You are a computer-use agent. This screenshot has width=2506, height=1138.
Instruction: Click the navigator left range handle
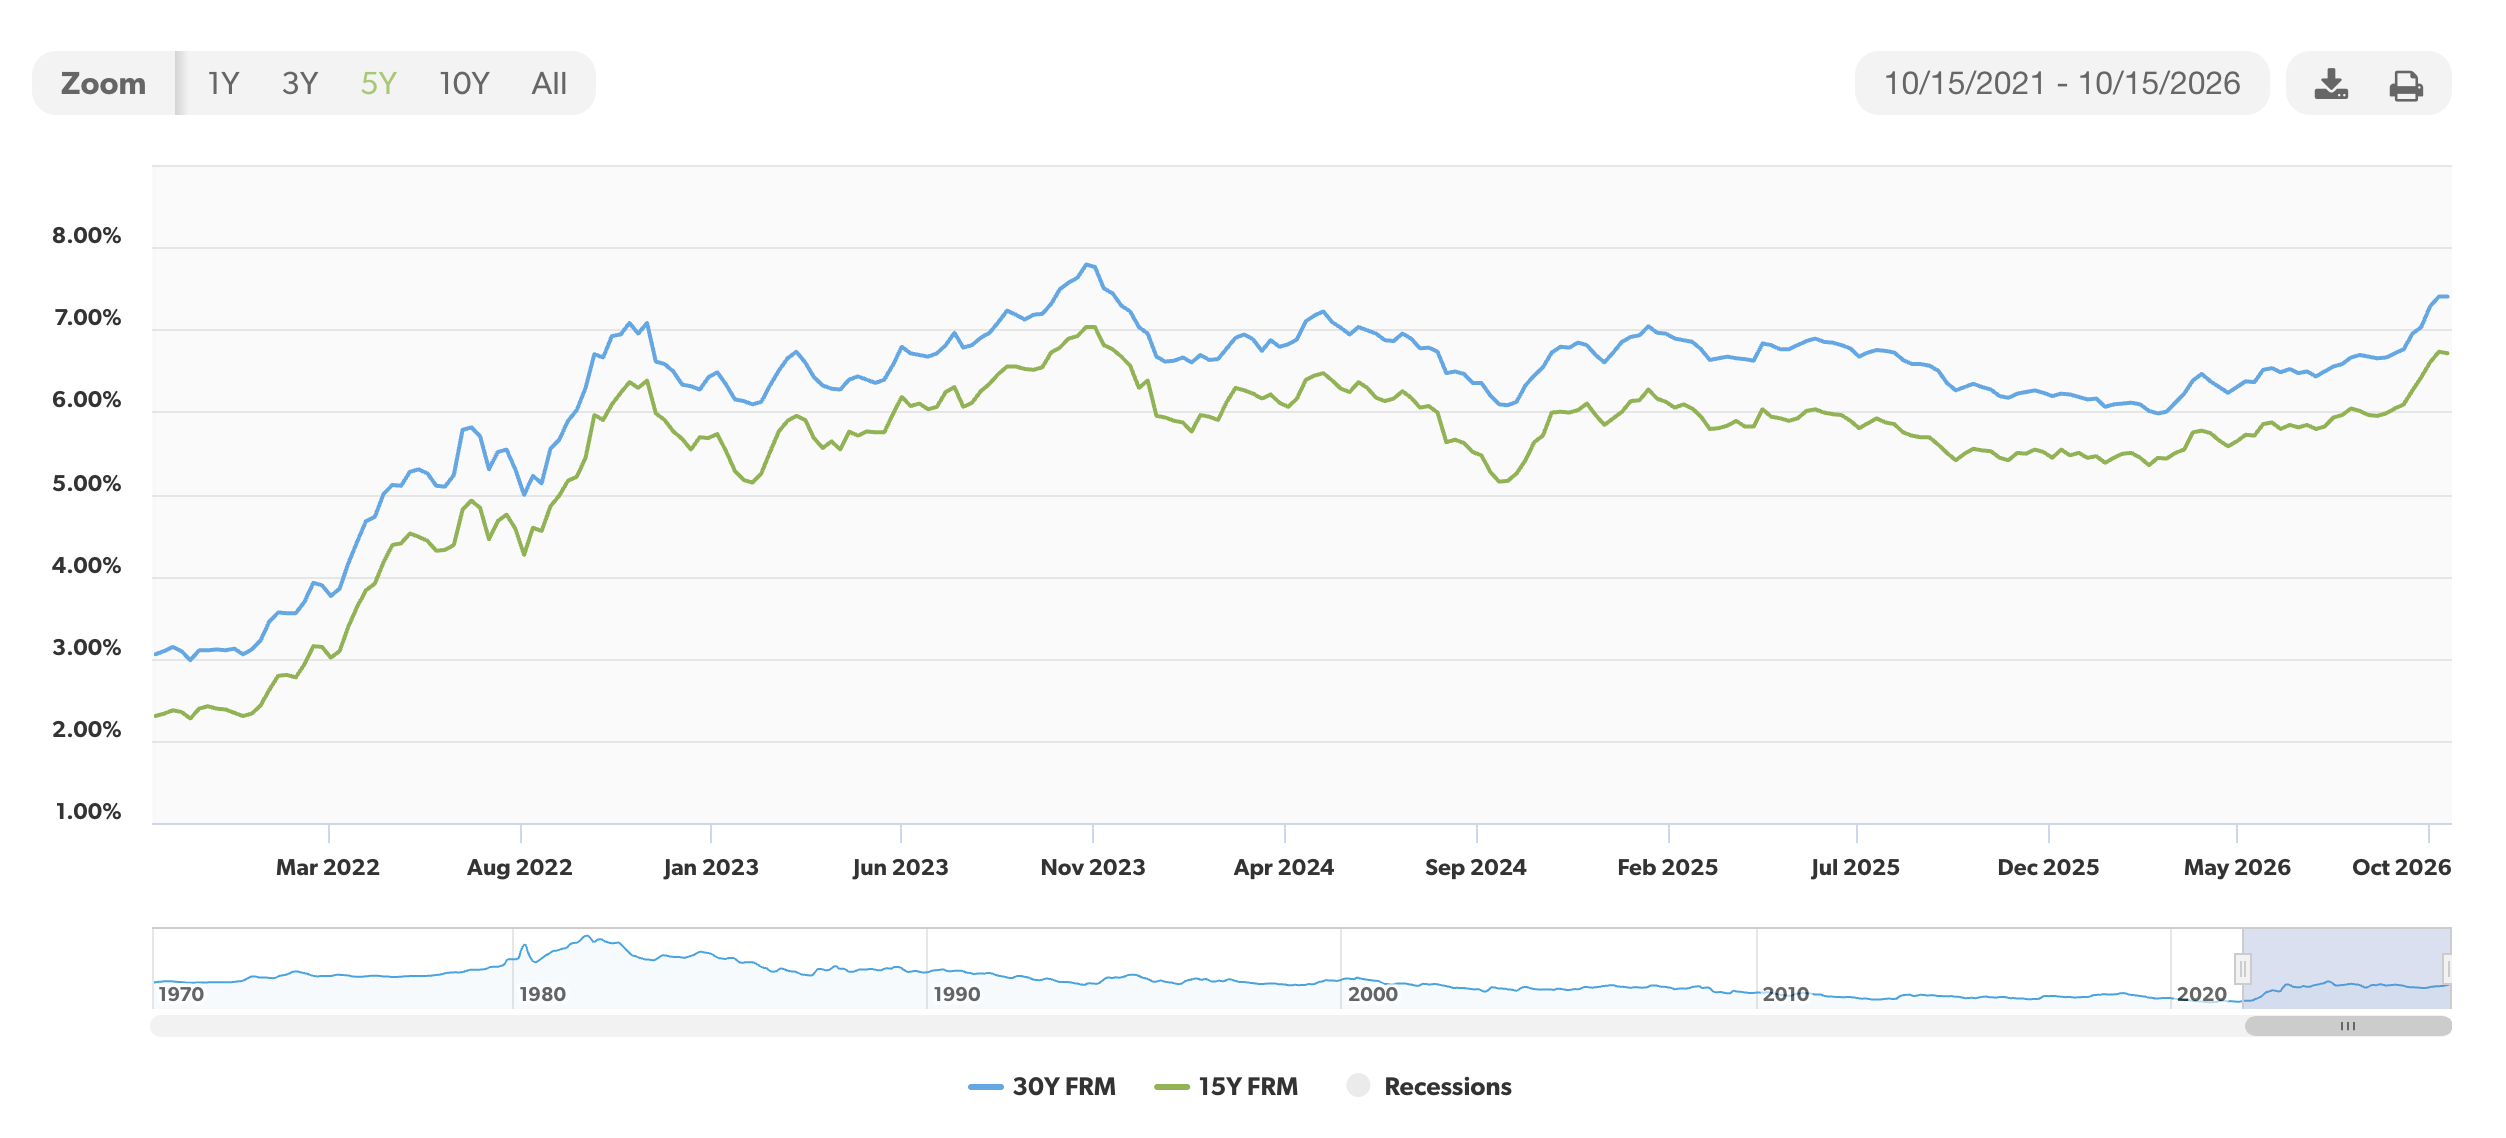click(x=2243, y=969)
